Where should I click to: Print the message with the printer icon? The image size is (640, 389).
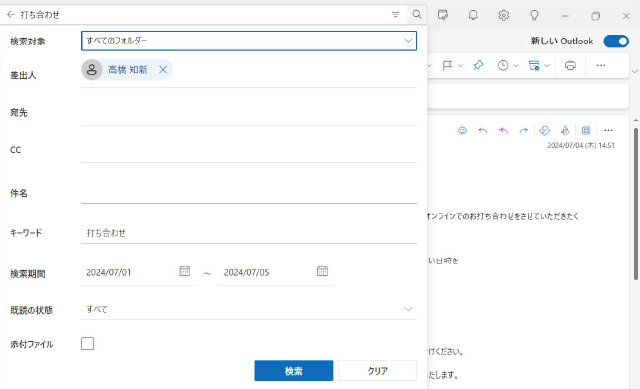[x=570, y=65]
